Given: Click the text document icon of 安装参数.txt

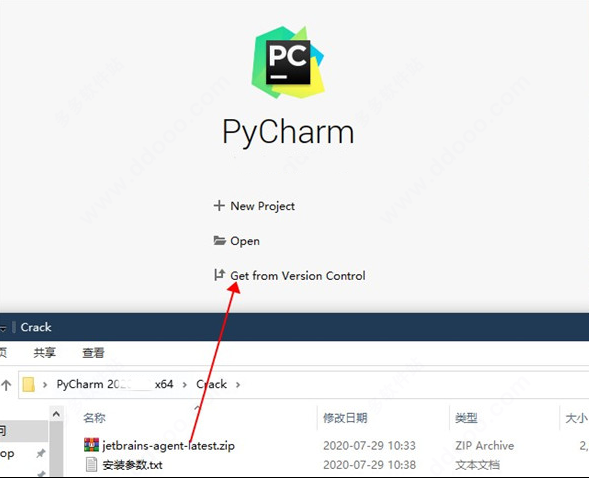Looking at the screenshot, I should click(x=91, y=464).
